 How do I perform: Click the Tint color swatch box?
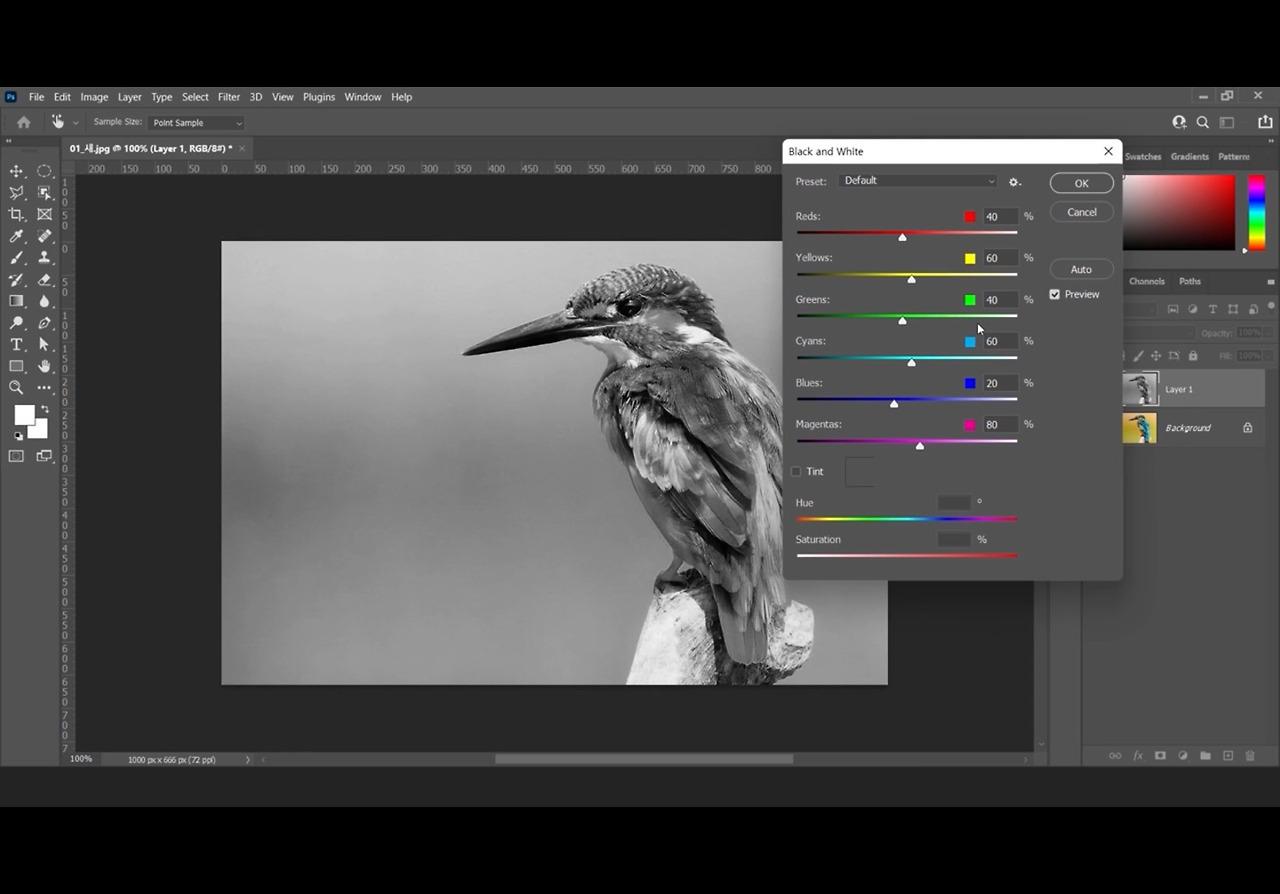pyautogui.click(x=860, y=472)
